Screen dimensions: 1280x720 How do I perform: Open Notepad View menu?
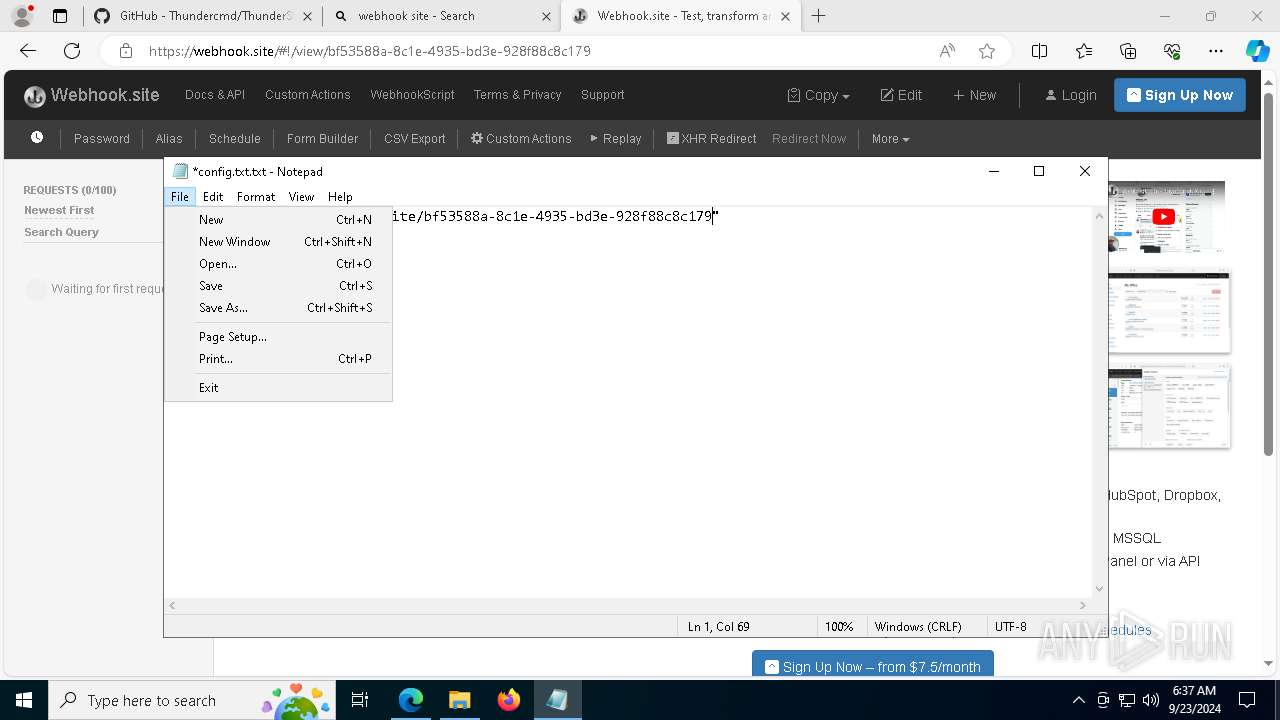coord(301,197)
